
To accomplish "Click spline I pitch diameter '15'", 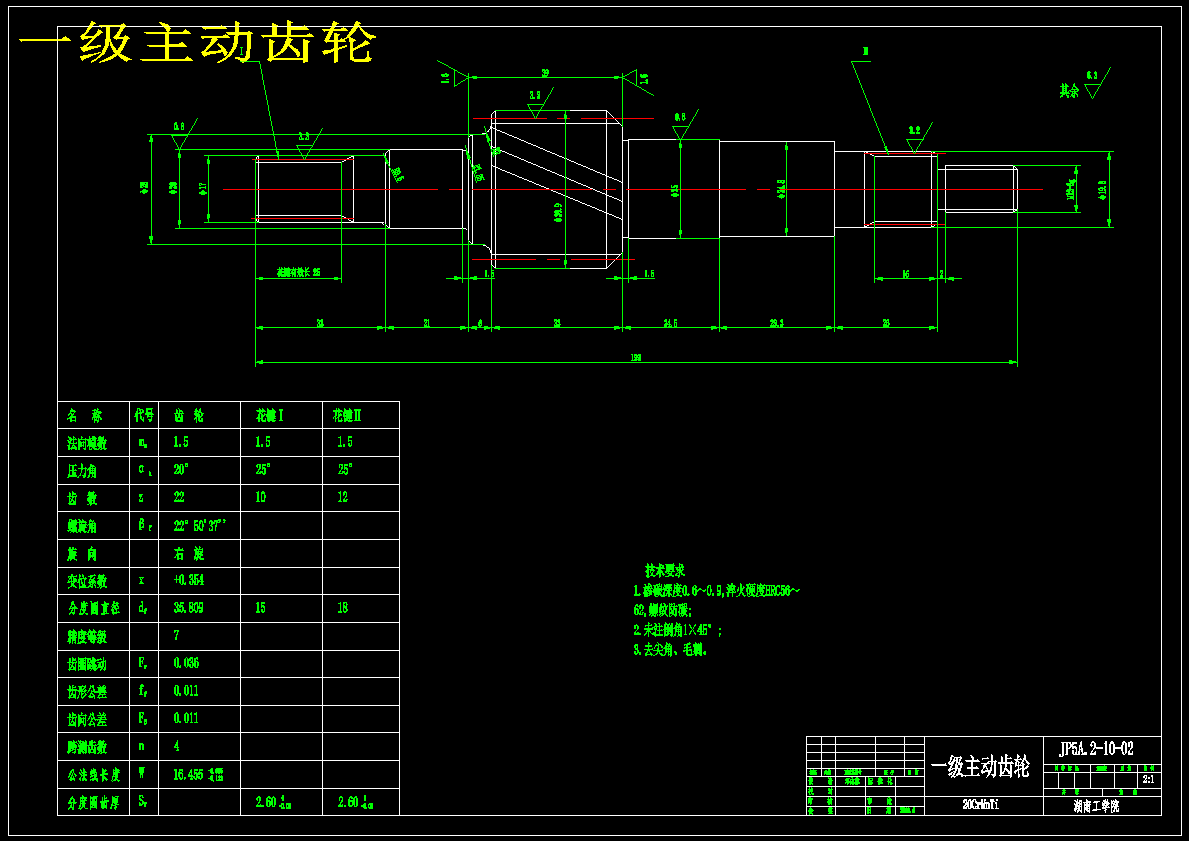I will (261, 608).
